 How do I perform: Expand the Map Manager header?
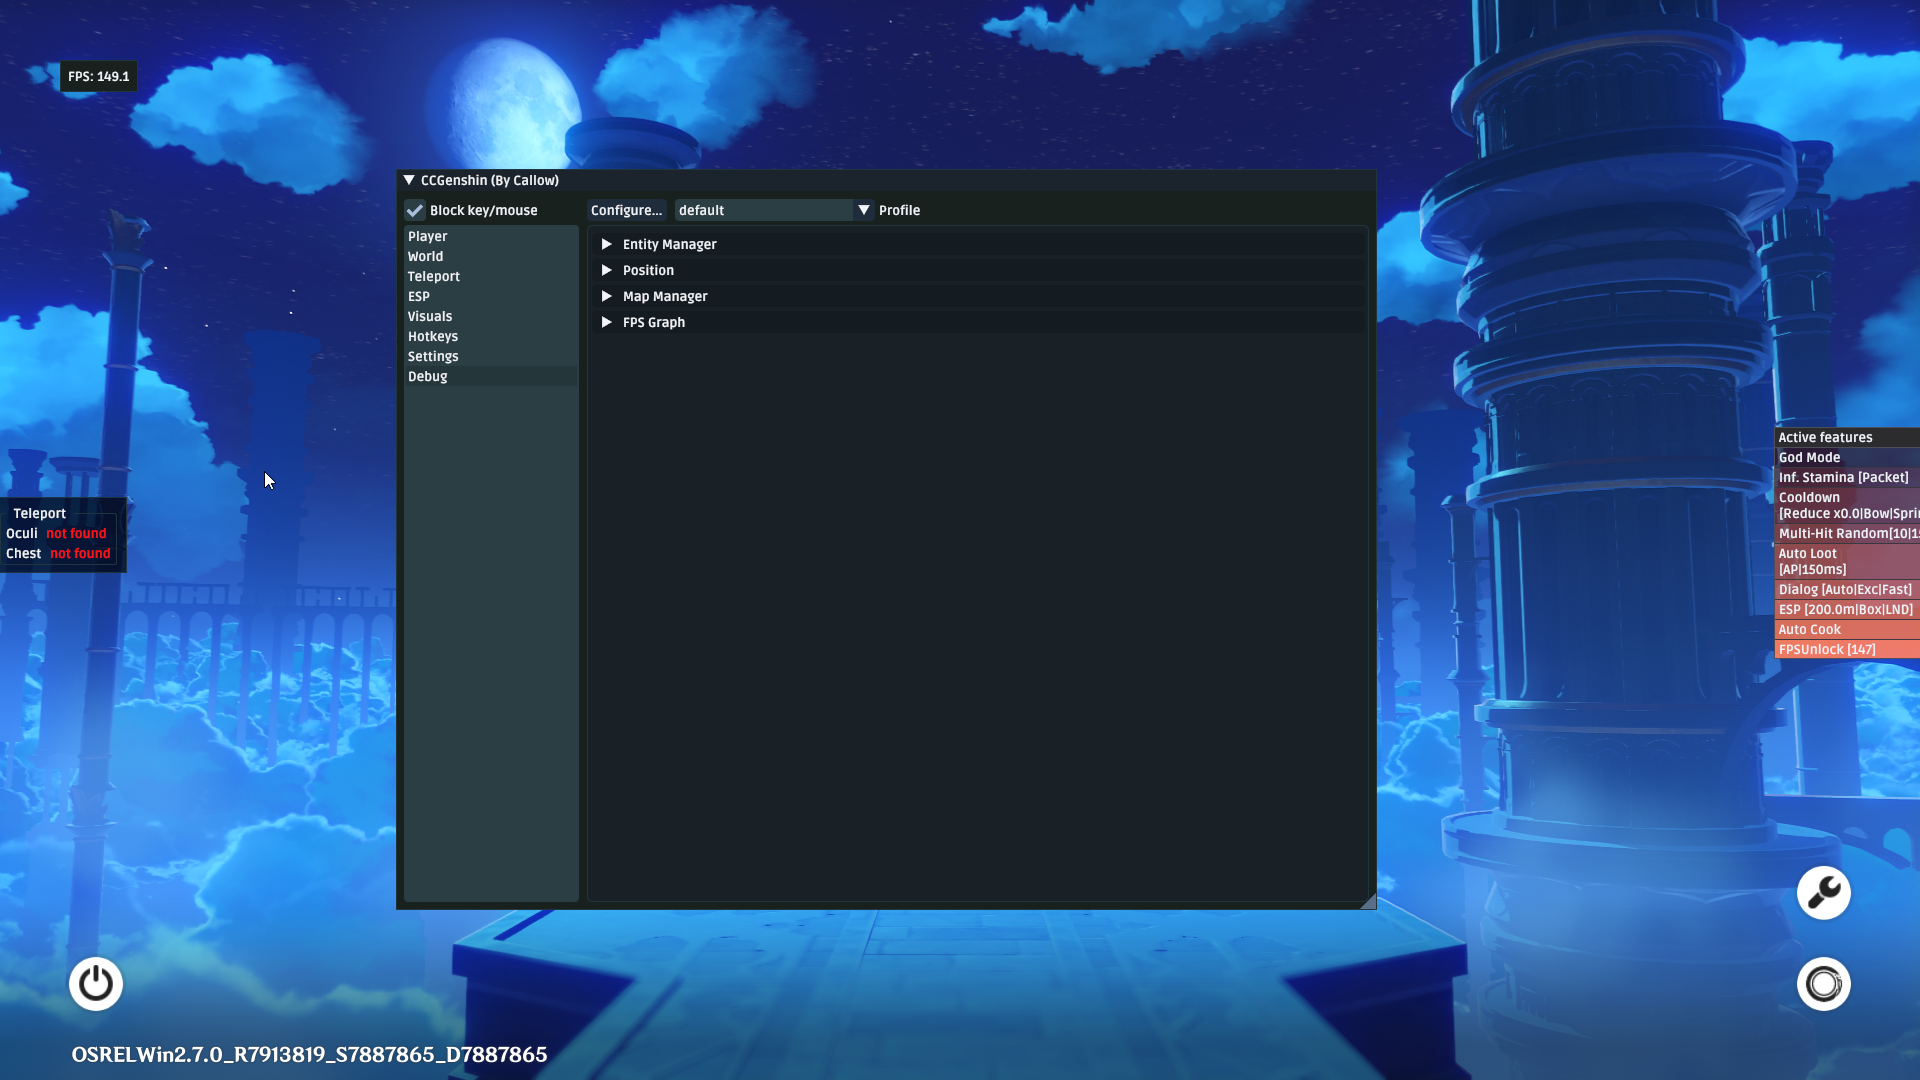click(x=978, y=296)
